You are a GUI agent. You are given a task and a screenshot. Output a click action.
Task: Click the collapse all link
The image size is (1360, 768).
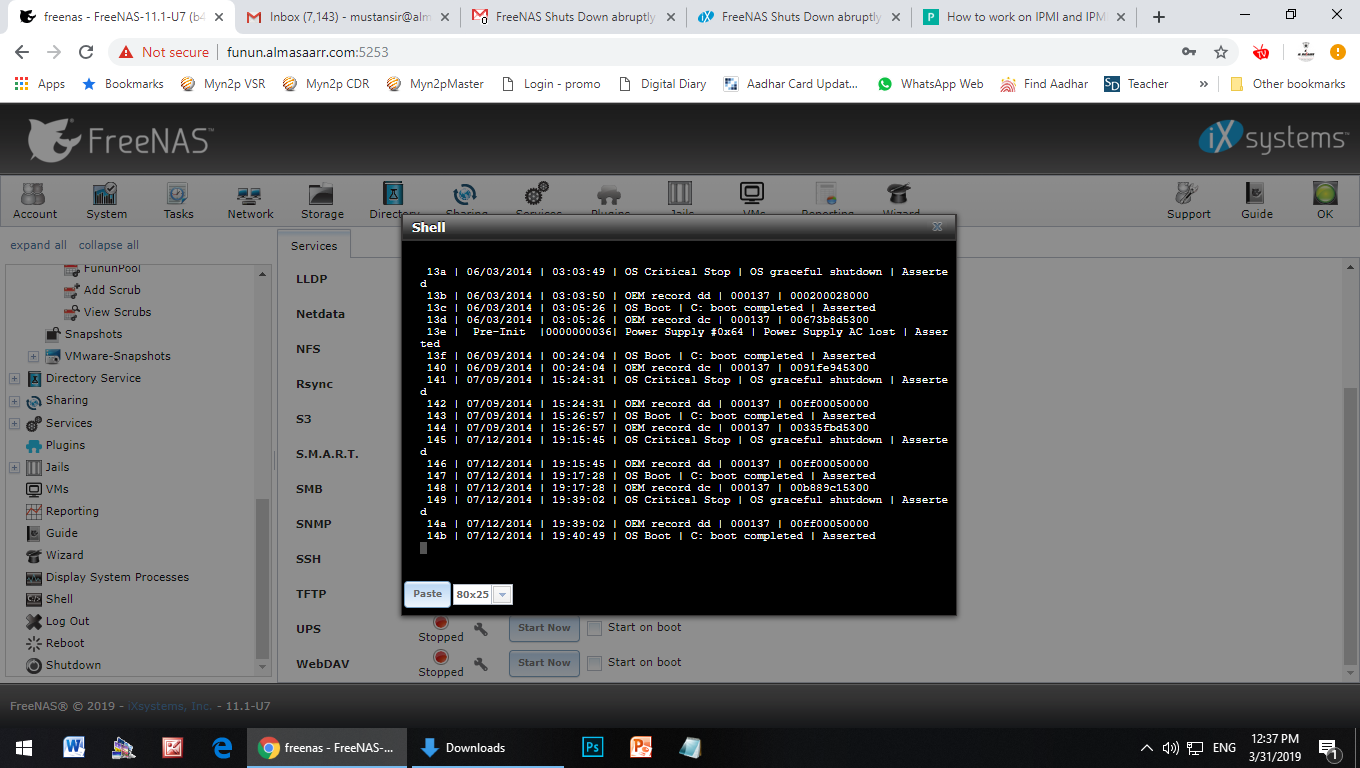(109, 245)
